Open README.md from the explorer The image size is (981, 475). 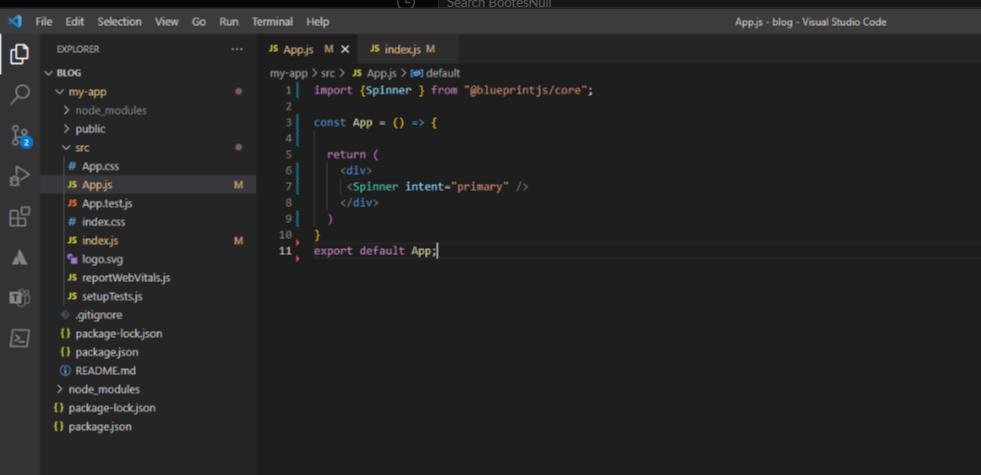(x=105, y=371)
